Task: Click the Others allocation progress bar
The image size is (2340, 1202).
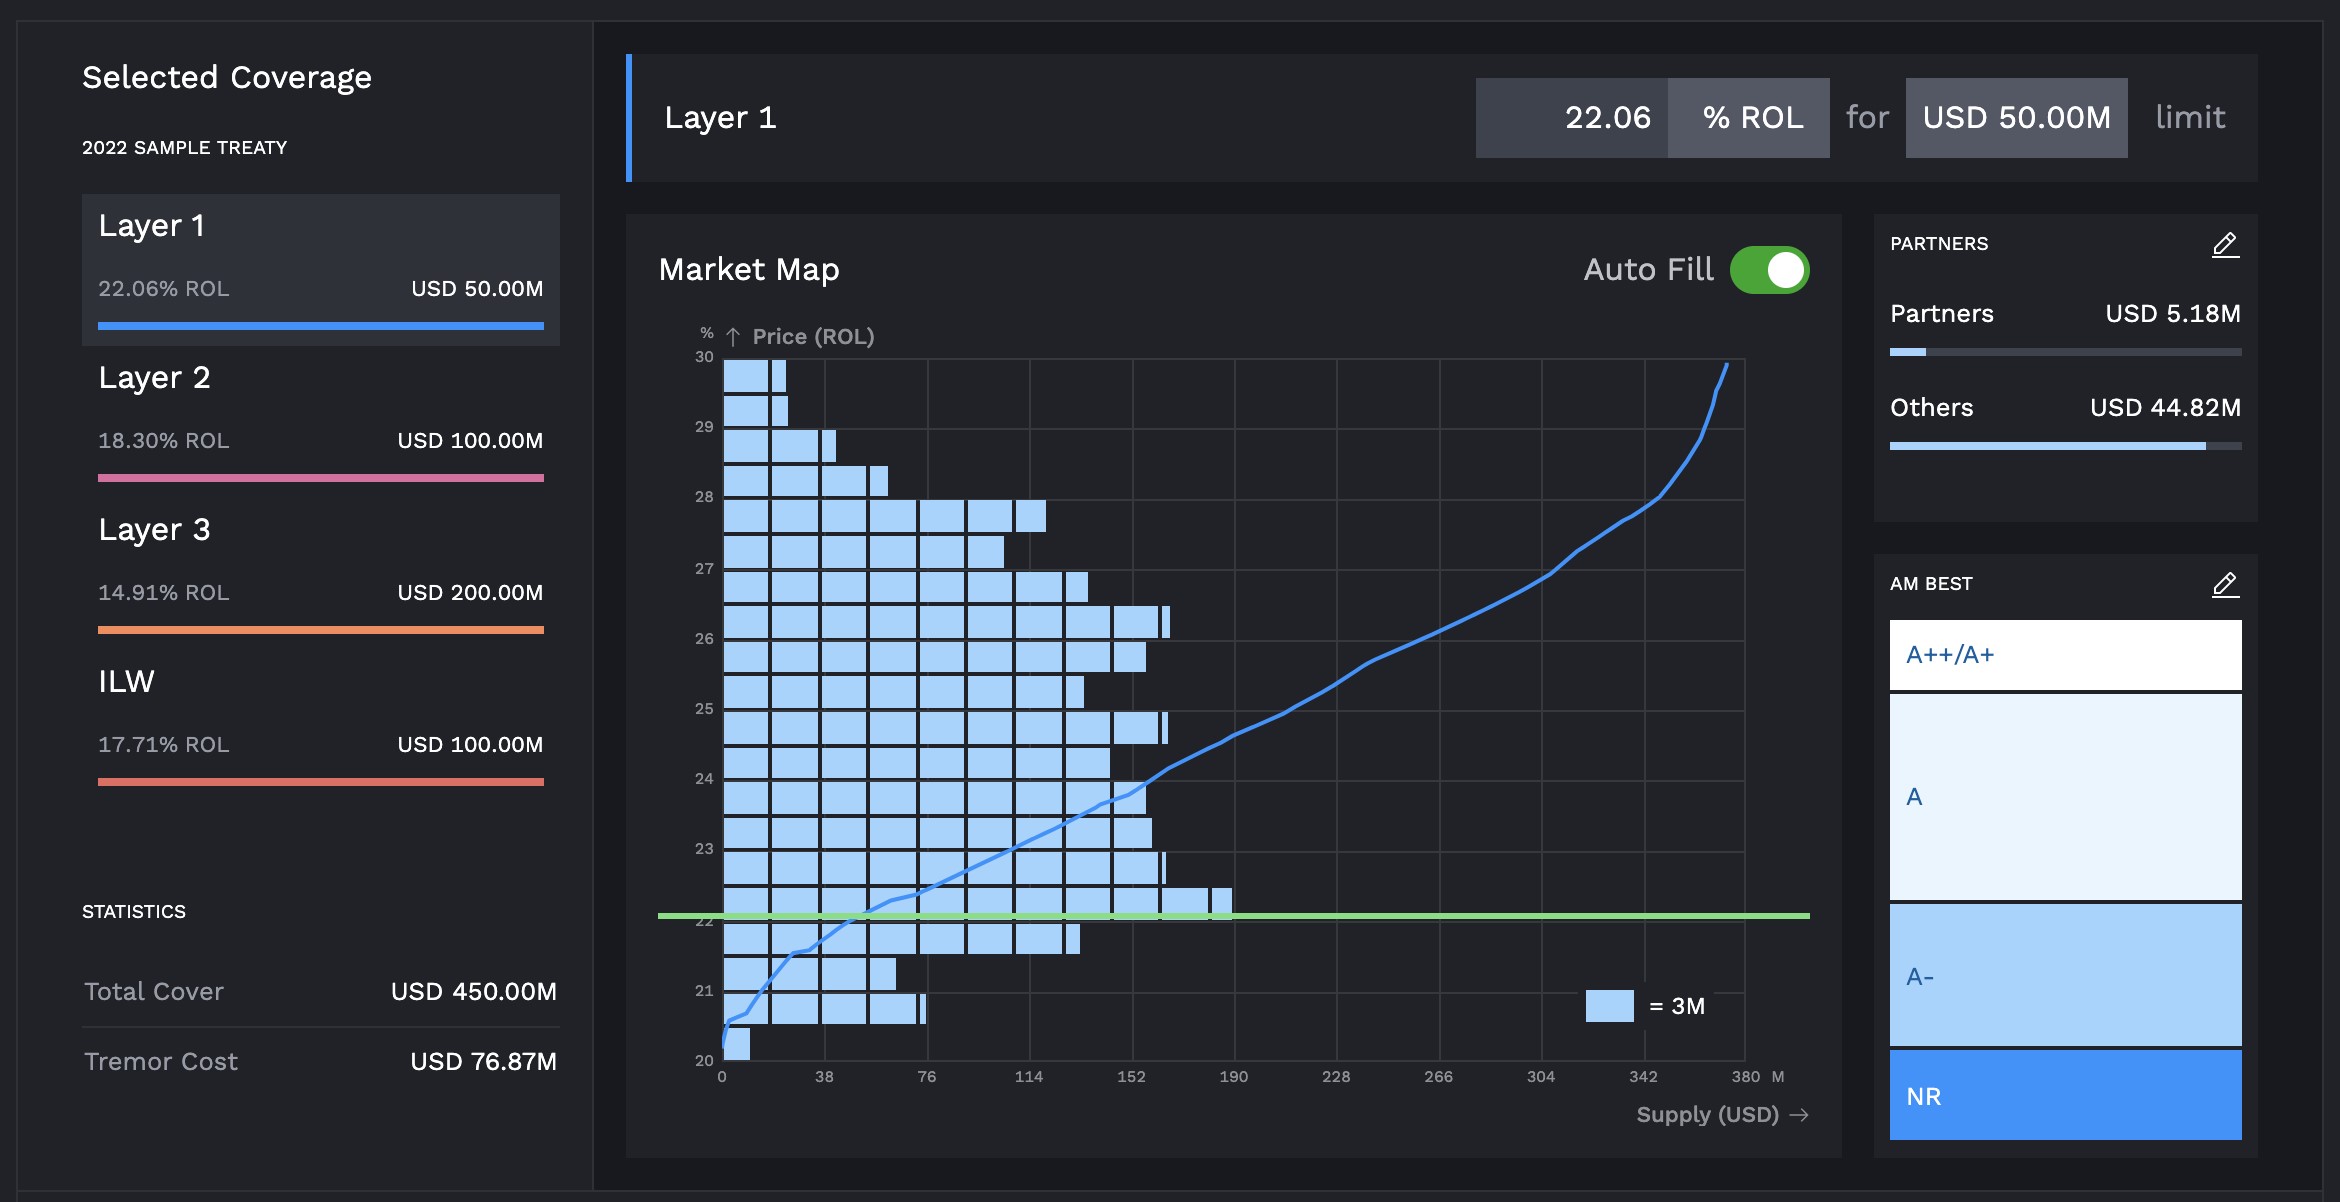Action: 2065,446
